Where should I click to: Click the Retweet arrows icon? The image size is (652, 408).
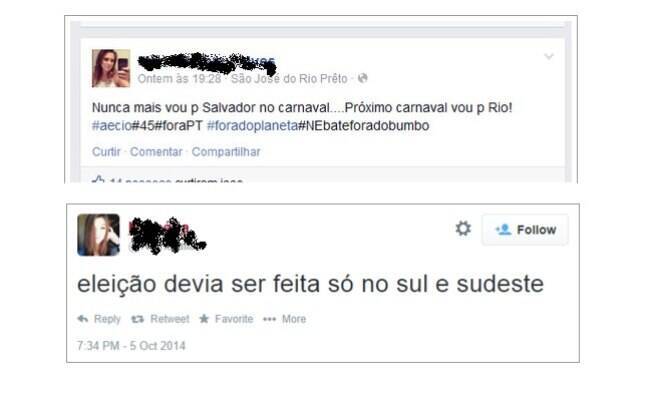(138, 319)
